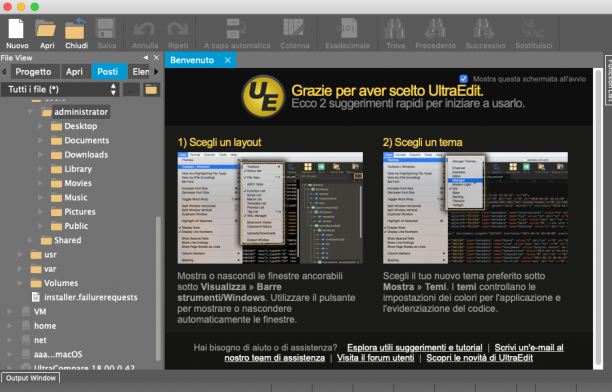Open Scopri le novità di UltraEdit link

(479, 358)
